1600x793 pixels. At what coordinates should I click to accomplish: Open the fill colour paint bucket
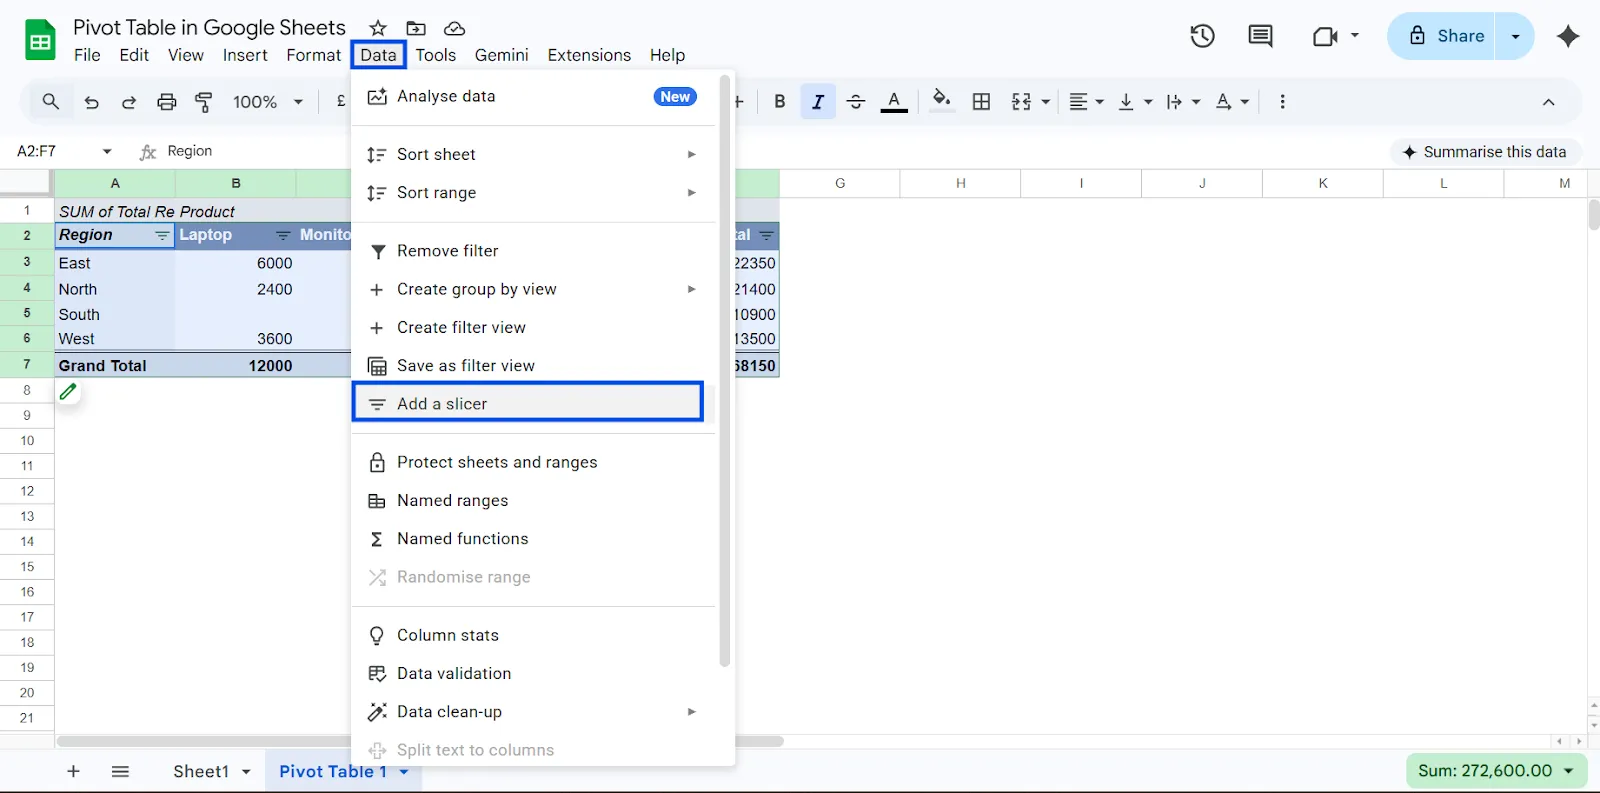point(941,101)
